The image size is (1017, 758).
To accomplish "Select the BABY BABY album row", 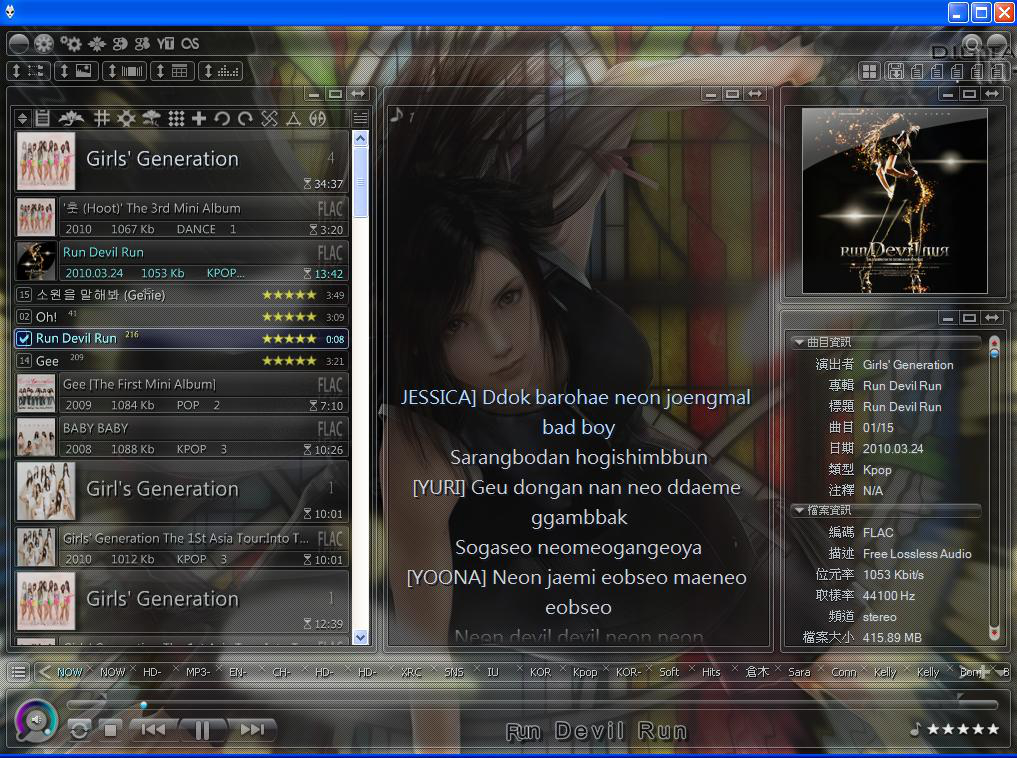I will [182, 438].
